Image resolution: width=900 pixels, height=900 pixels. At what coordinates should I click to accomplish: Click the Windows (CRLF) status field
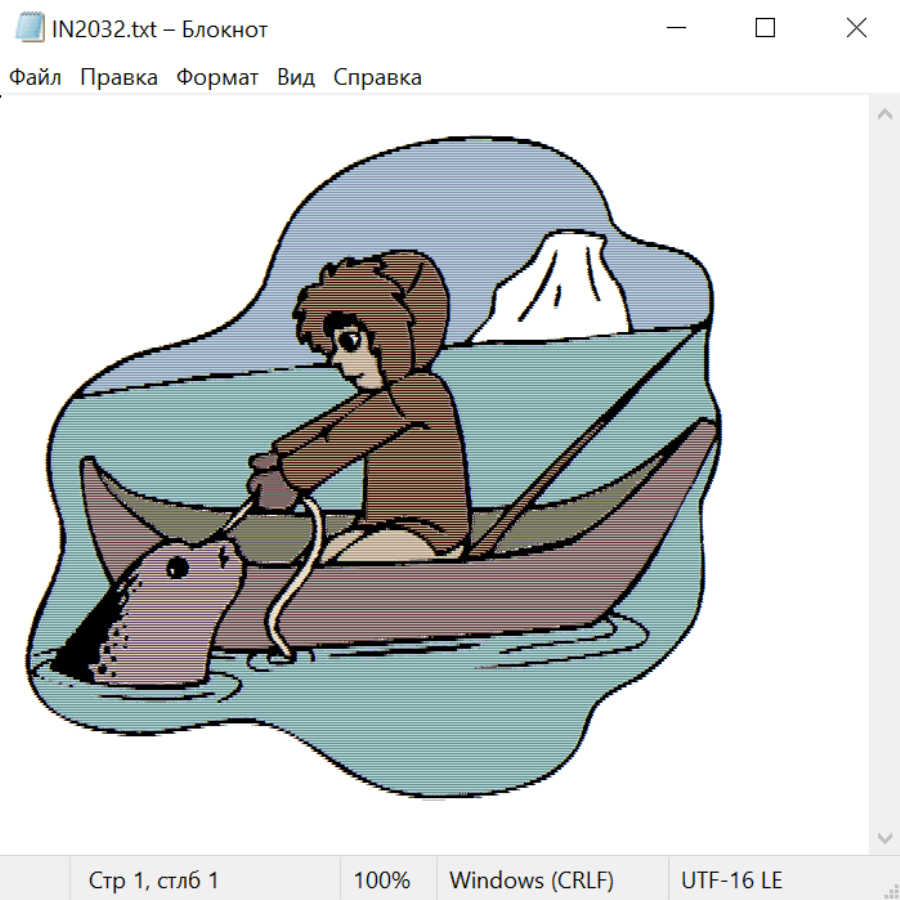pyautogui.click(x=531, y=881)
